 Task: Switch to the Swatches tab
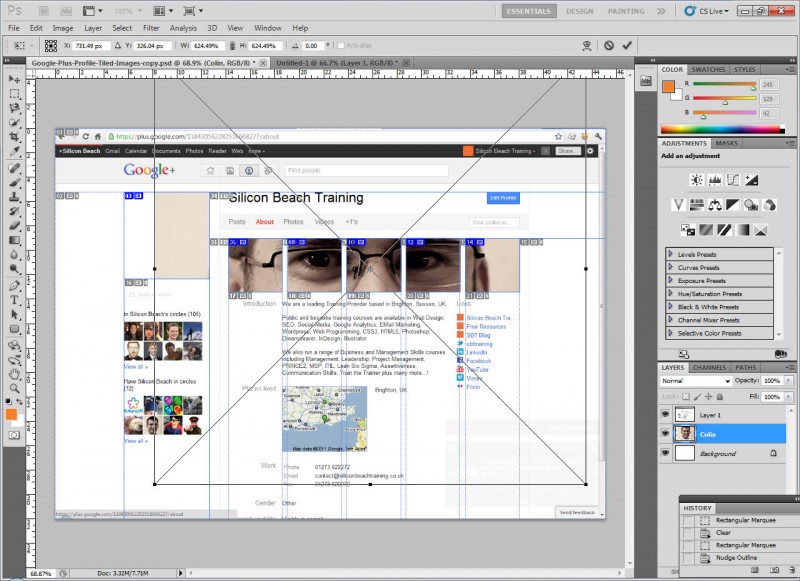tap(708, 69)
